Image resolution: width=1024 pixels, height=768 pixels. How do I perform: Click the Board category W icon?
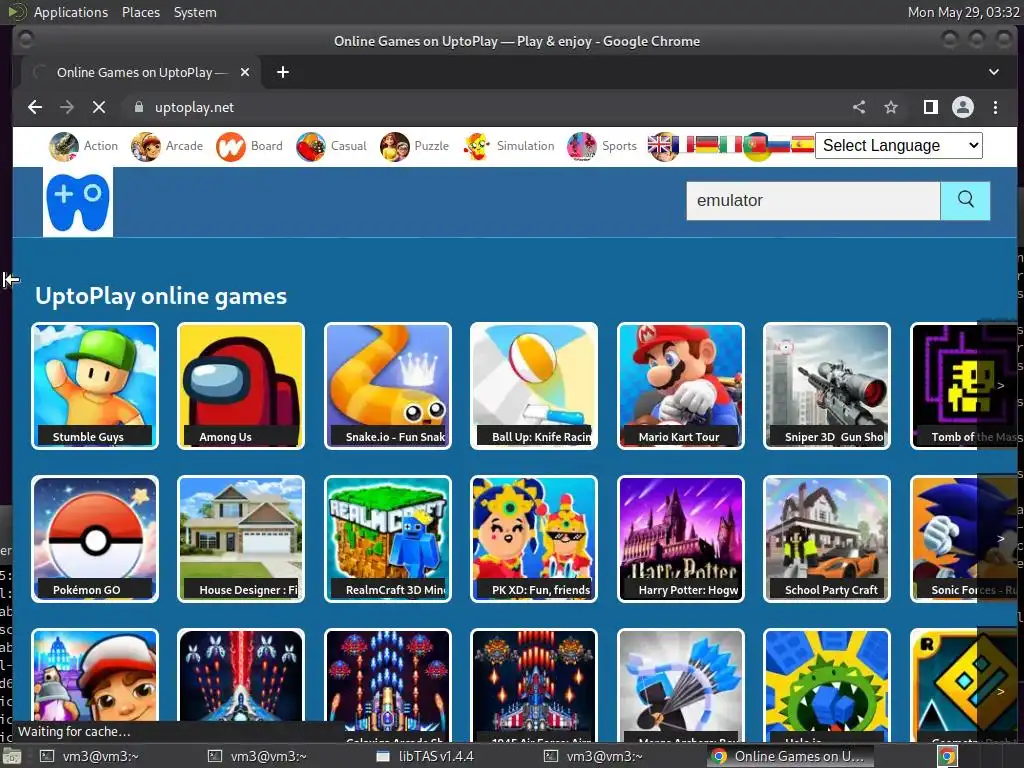pyautogui.click(x=231, y=146)
